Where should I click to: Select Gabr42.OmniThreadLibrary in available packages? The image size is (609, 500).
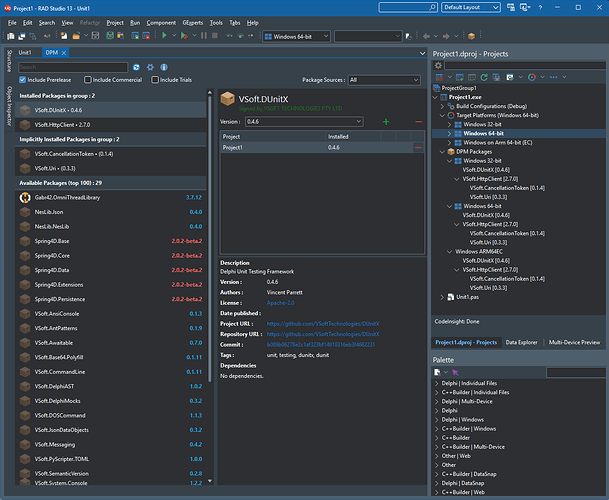click(x=111, y=197)
